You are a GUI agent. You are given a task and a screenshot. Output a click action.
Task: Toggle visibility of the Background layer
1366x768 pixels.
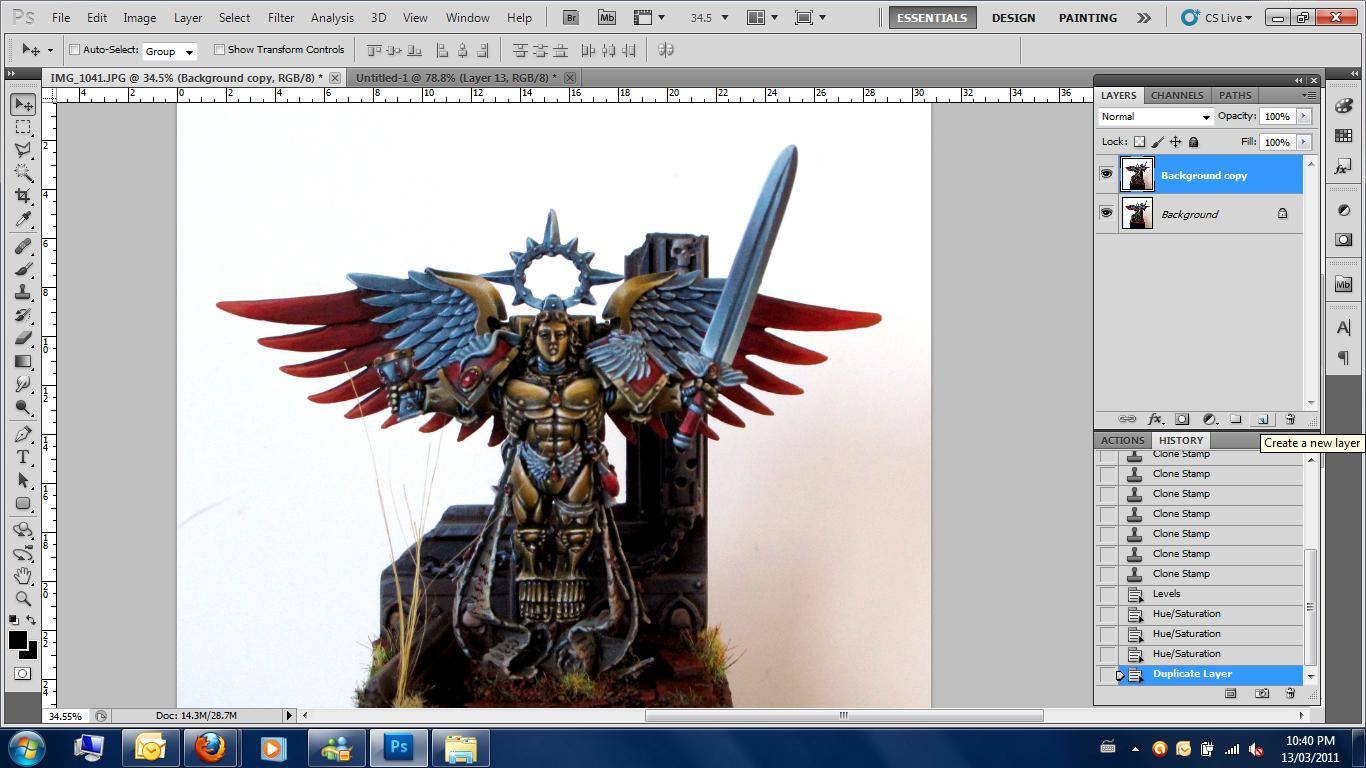point(1106,213)
